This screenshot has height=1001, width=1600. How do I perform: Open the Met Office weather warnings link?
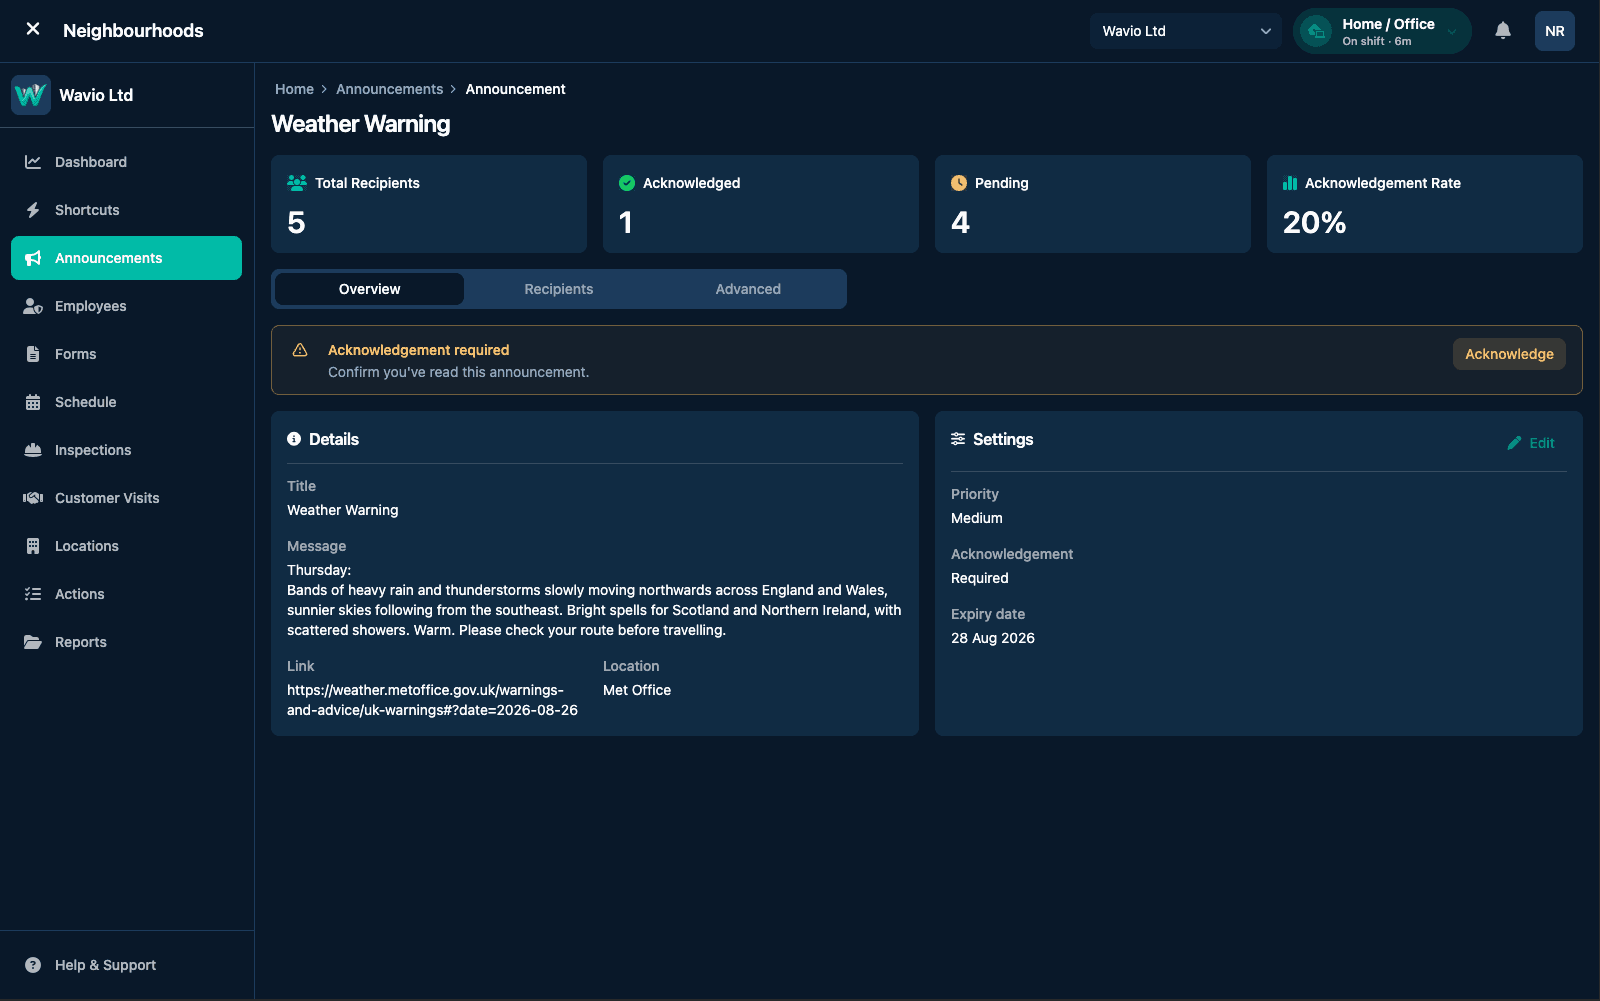[432, 700]
